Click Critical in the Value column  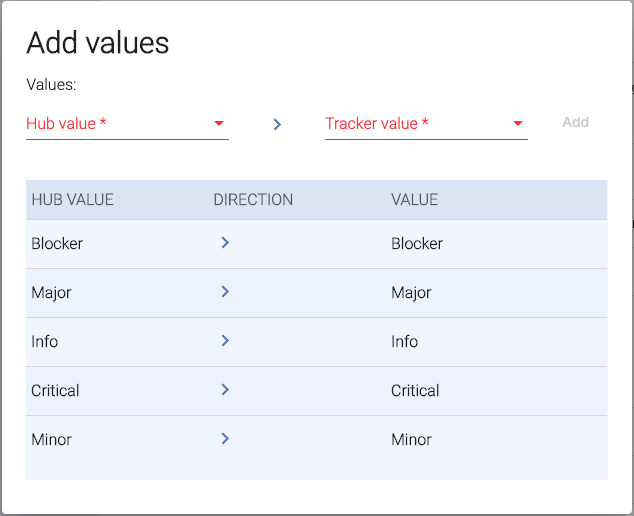click(x=415, y=391)
